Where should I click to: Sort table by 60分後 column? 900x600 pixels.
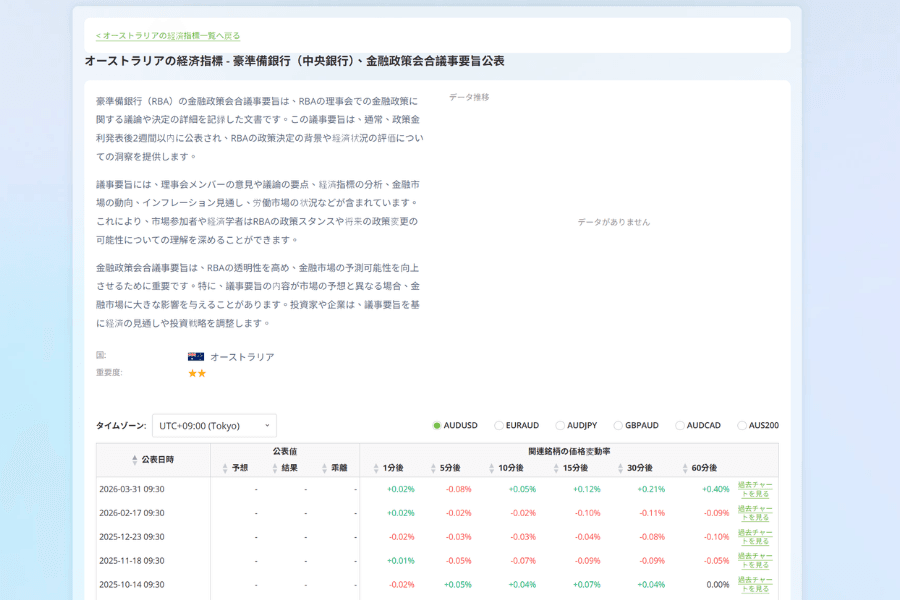699,468
